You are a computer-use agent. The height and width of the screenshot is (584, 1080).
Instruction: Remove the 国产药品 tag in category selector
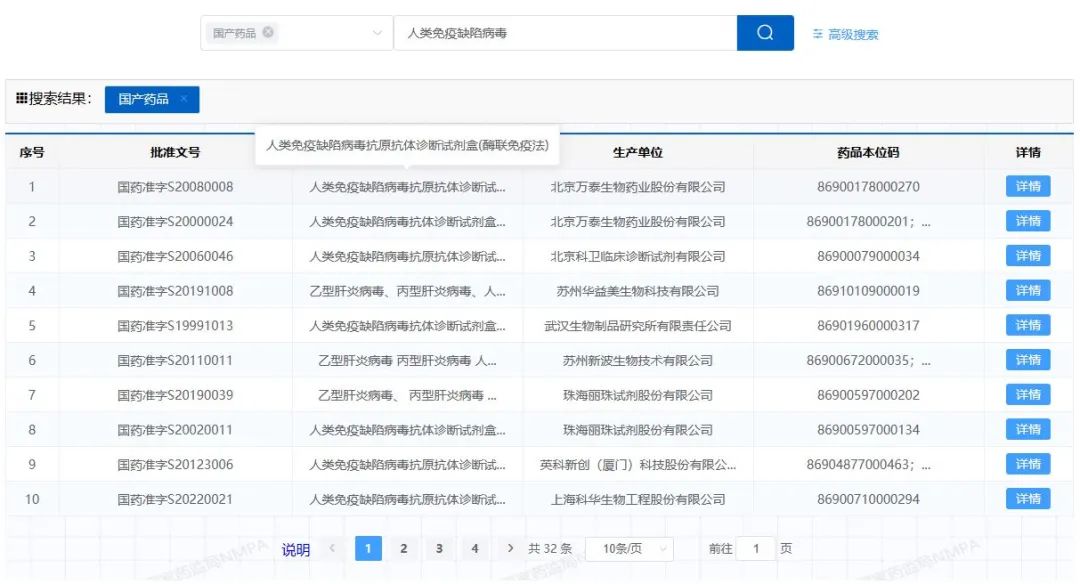pyautogui.click(x=268, y=33)
